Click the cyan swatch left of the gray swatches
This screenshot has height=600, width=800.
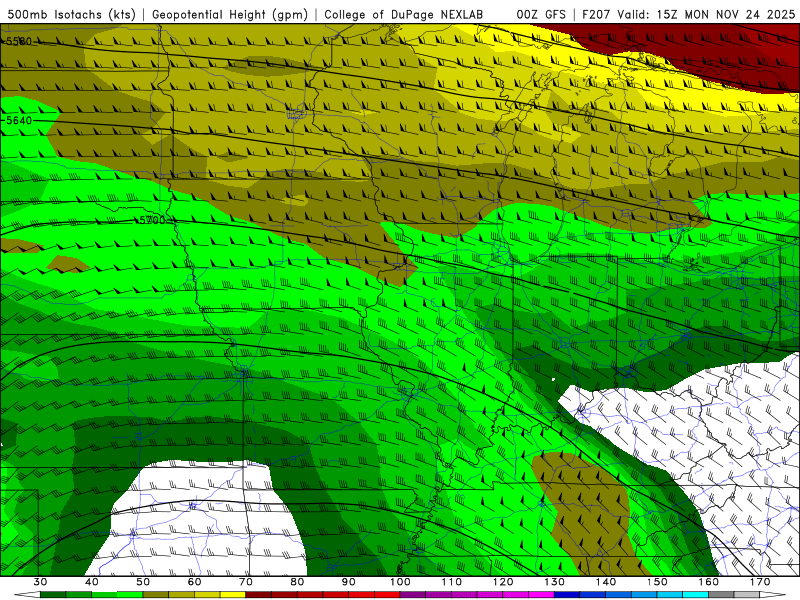[696, 595]
